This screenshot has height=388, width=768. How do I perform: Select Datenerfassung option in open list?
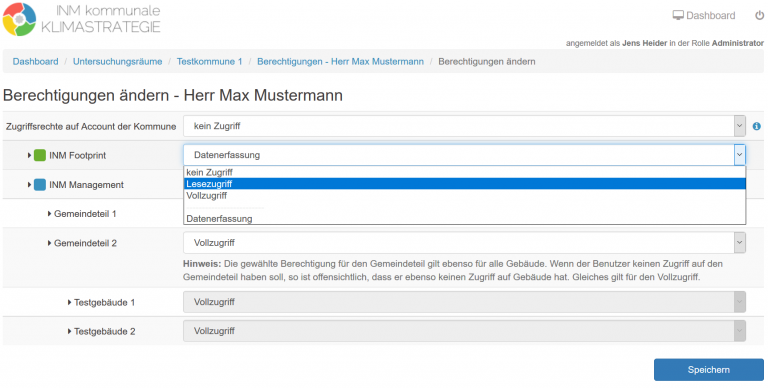coord(464,218)
